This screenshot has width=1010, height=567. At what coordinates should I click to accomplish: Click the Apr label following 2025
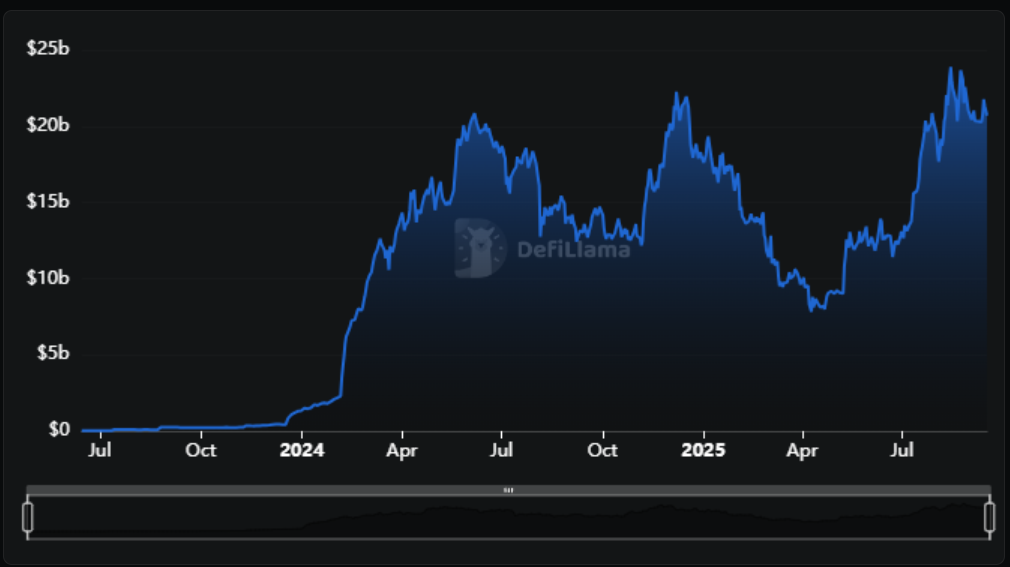(x=802, y=450)
